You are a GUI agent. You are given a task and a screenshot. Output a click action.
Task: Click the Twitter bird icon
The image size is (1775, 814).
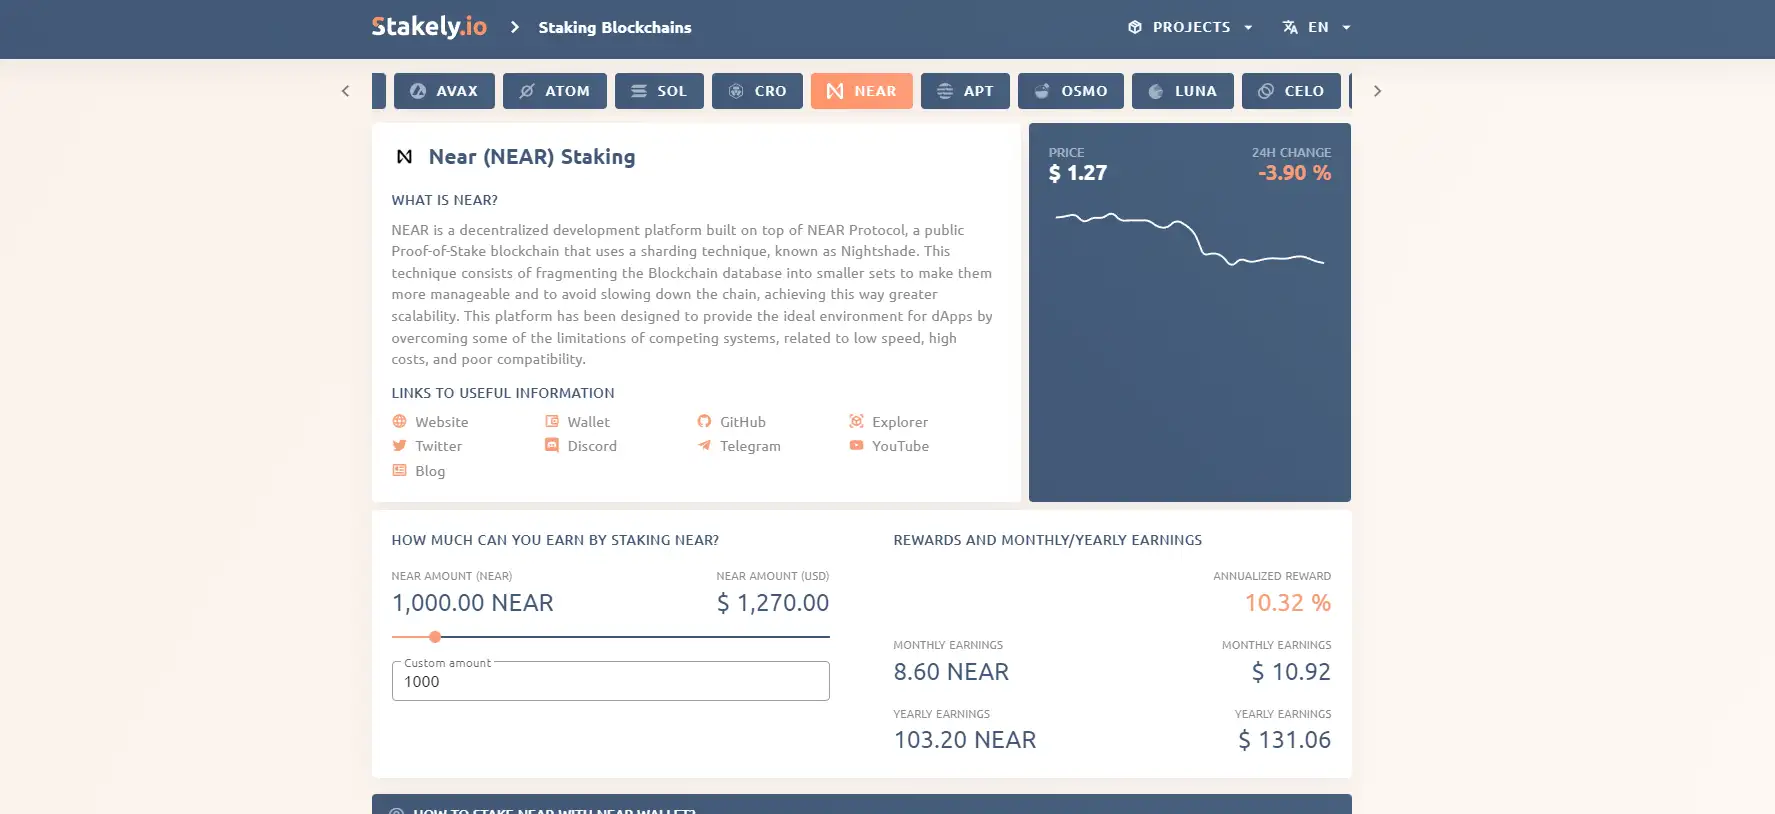400,446
